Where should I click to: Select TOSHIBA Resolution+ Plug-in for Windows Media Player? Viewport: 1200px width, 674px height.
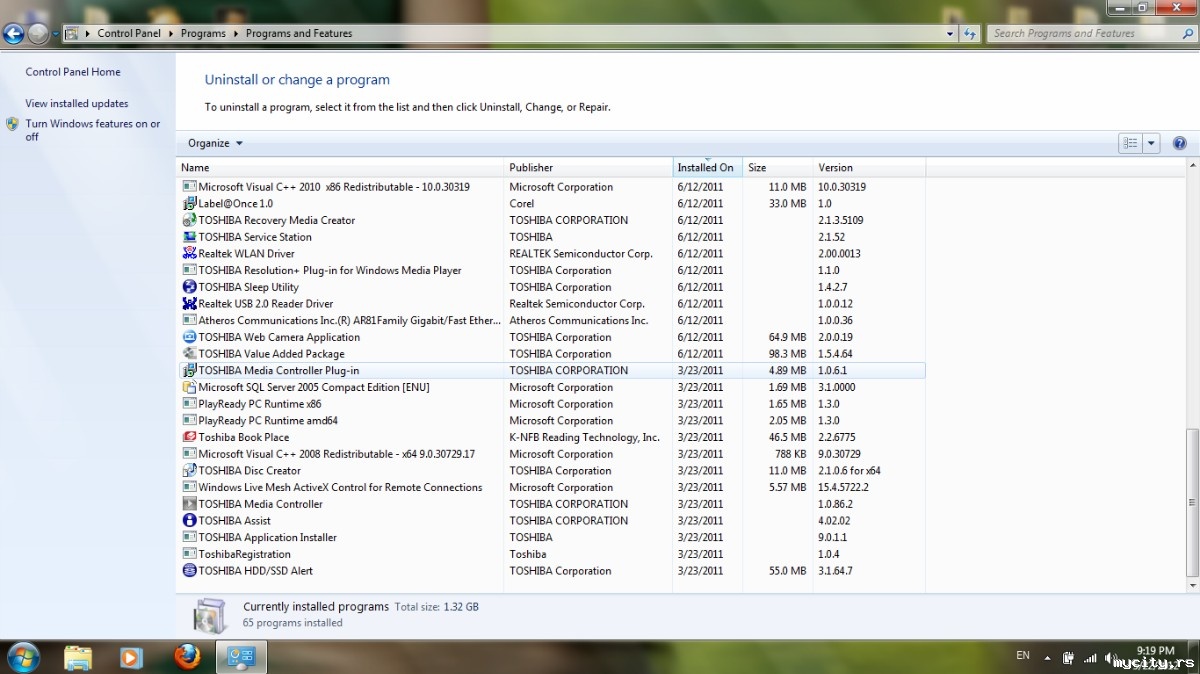click(551, 270)
